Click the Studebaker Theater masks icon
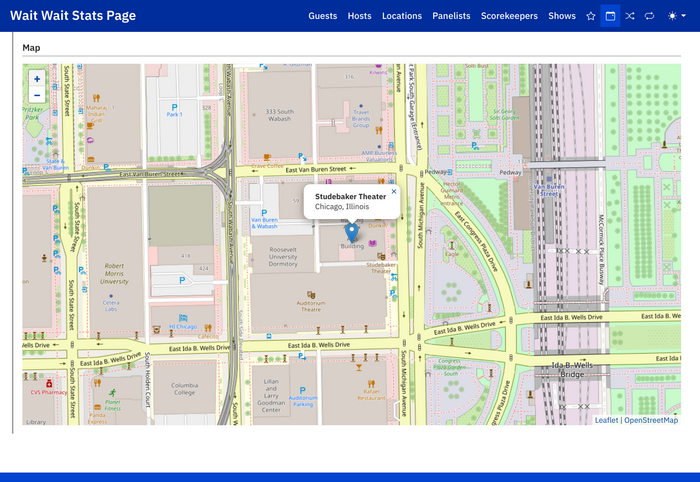Viewport: 700px width, 482px height. point(381,256)
